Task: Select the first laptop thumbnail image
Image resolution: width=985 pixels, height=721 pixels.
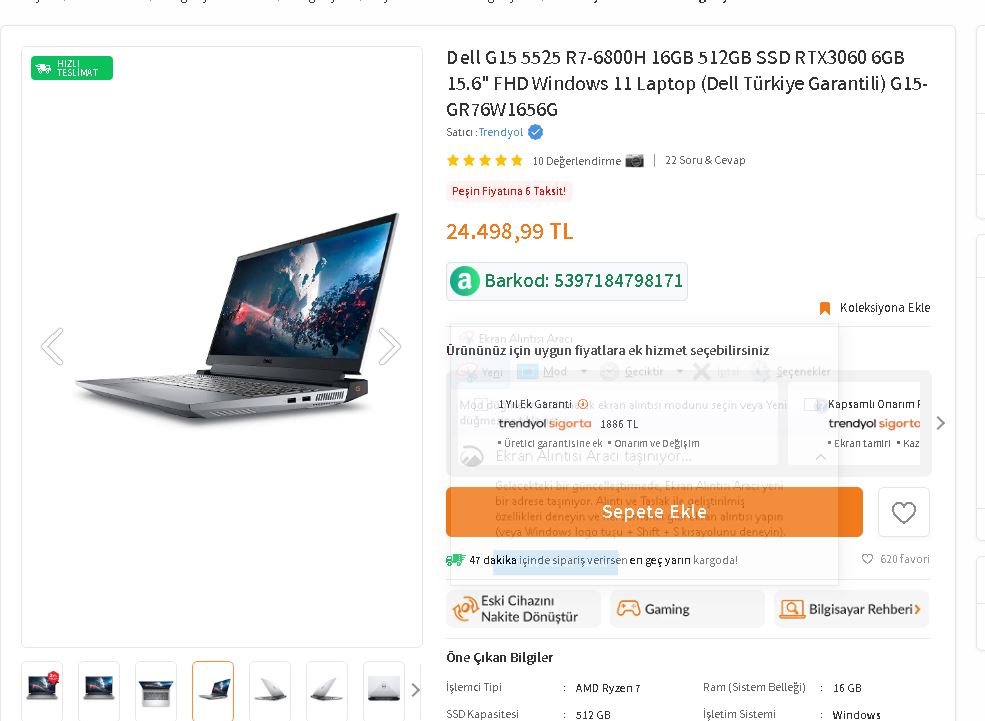Action: tap(42, 690)
